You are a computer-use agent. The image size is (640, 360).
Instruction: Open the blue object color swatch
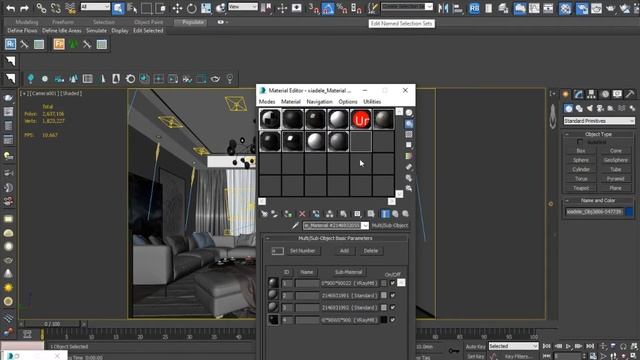click(629, 212)
